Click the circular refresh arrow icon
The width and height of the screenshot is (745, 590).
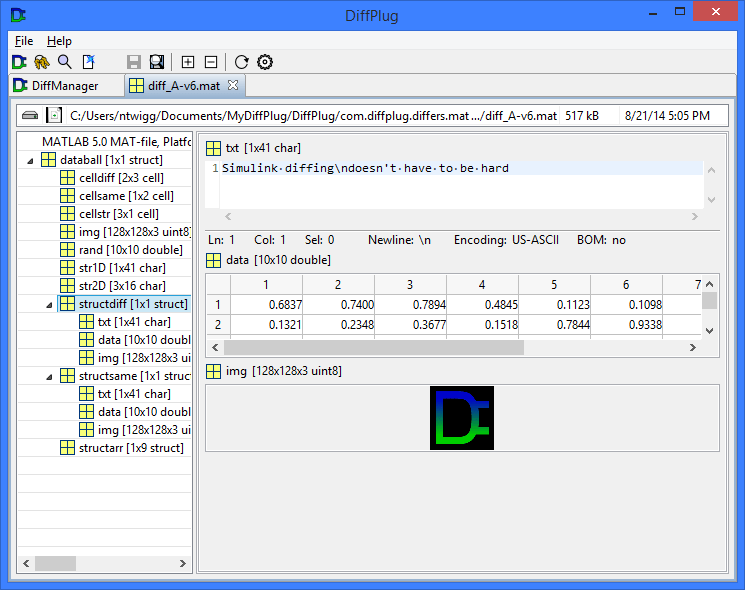coord(241,62)
